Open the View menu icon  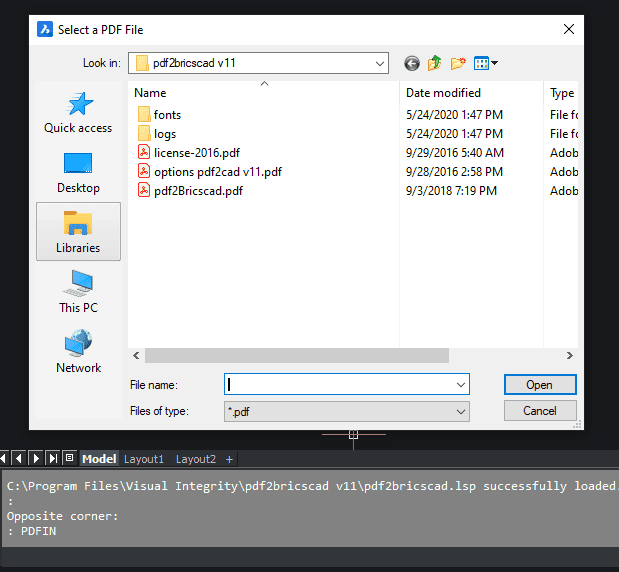point(486,63)
